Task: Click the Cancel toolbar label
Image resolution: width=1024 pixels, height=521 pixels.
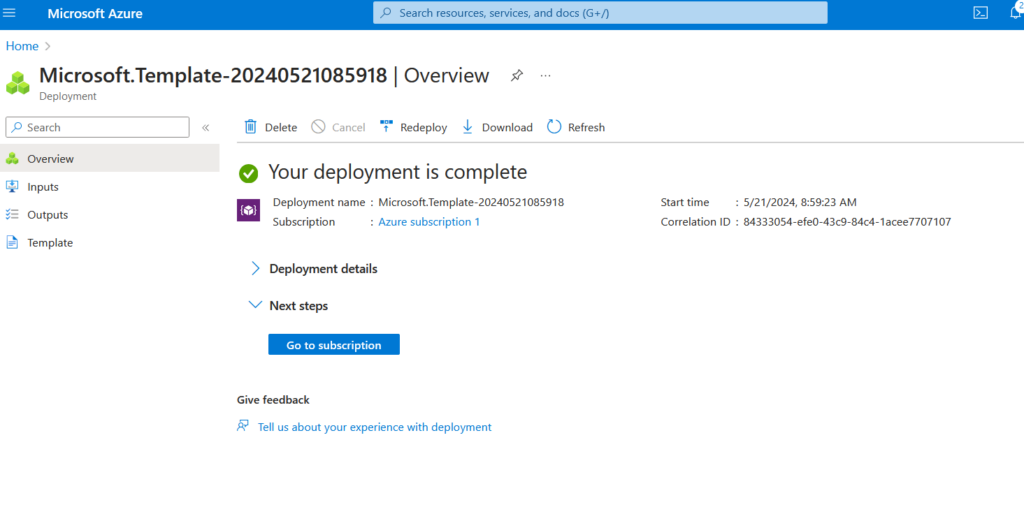Action: tap(349, 127)
